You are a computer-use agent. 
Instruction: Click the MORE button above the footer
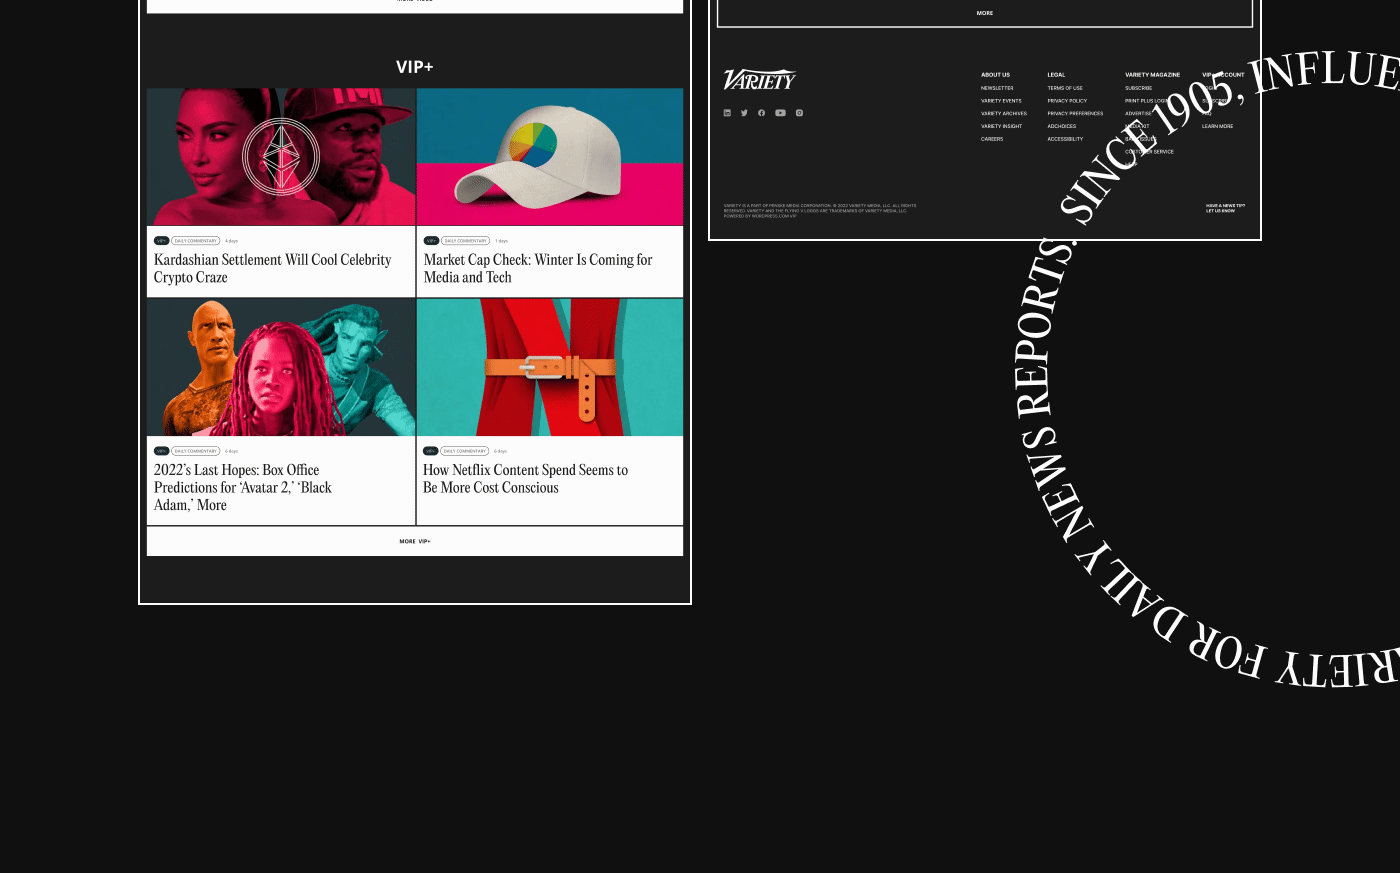click(985, 13)
